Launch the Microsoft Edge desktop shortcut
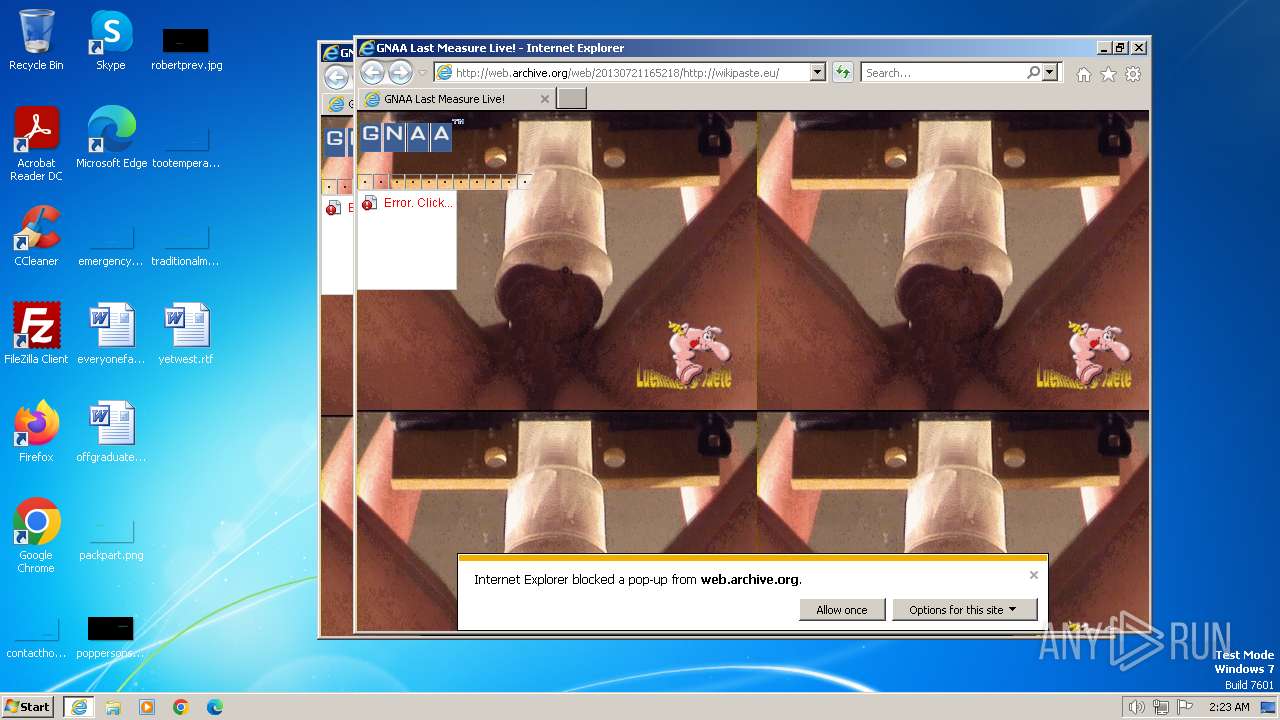 coord(111,137)
